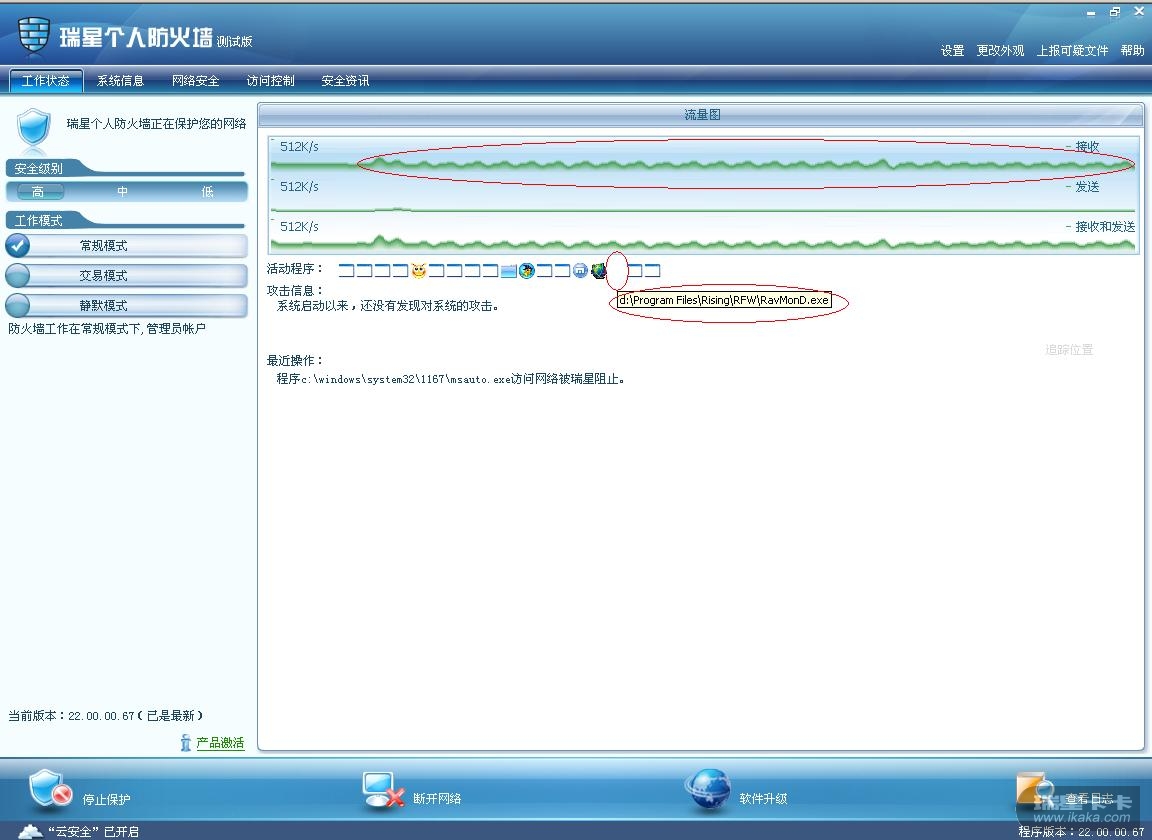The image size is (1152, 840).
Task: Click the disconnect network monitor icon
Action: 383,790
